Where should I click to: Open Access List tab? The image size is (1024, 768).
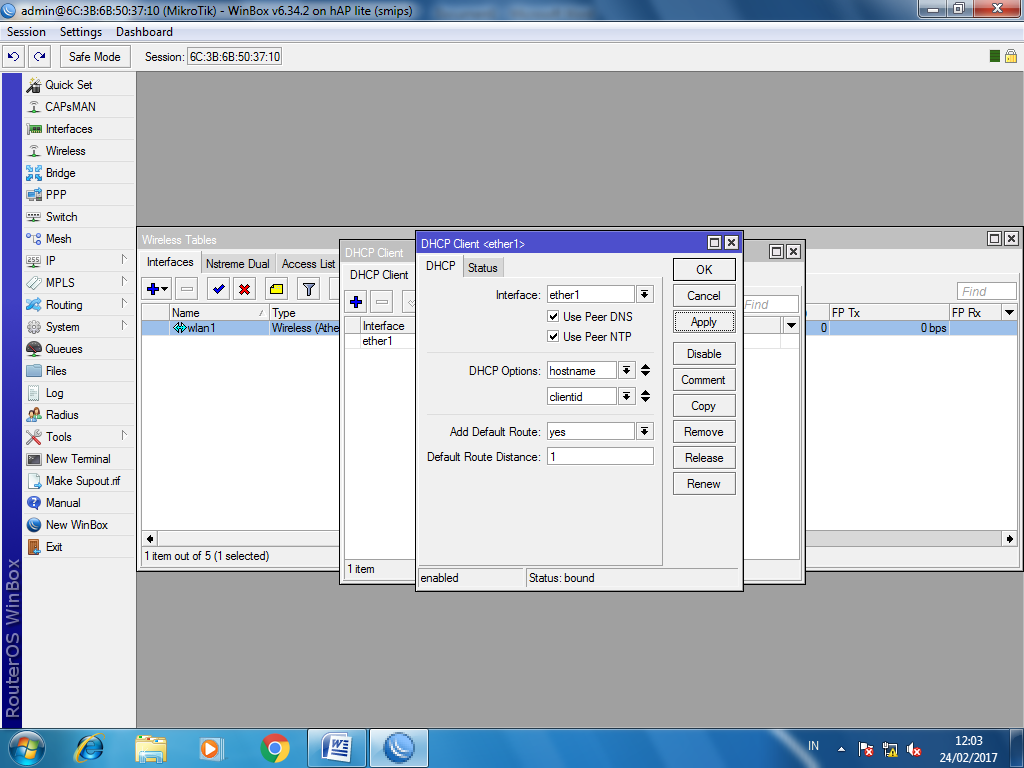point(308,264)
